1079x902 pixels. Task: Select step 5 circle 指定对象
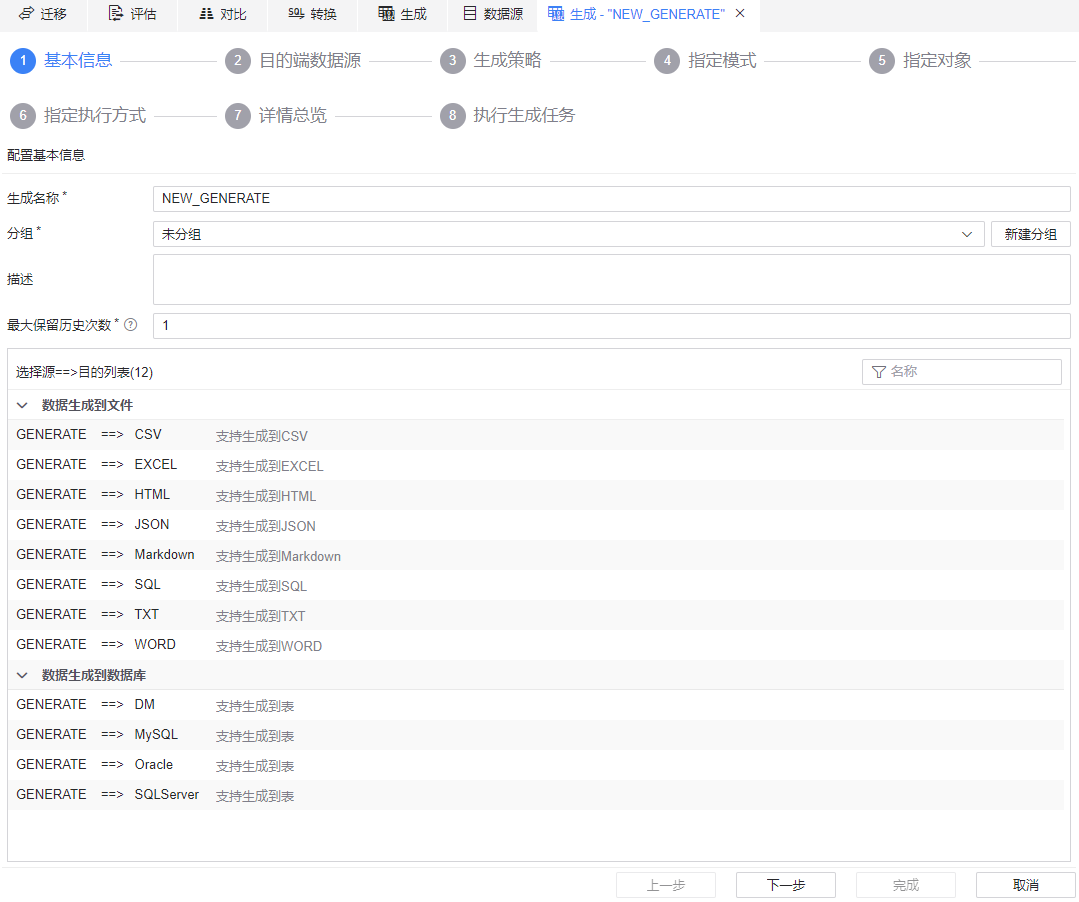click(x=882, y=61)
